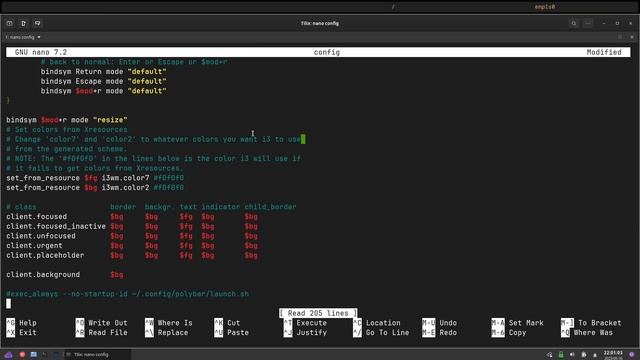Place cursor on 'bindsym $mod+r mode "resize"' line
This screenshot has width=640, height=360.
pos(67,120)
